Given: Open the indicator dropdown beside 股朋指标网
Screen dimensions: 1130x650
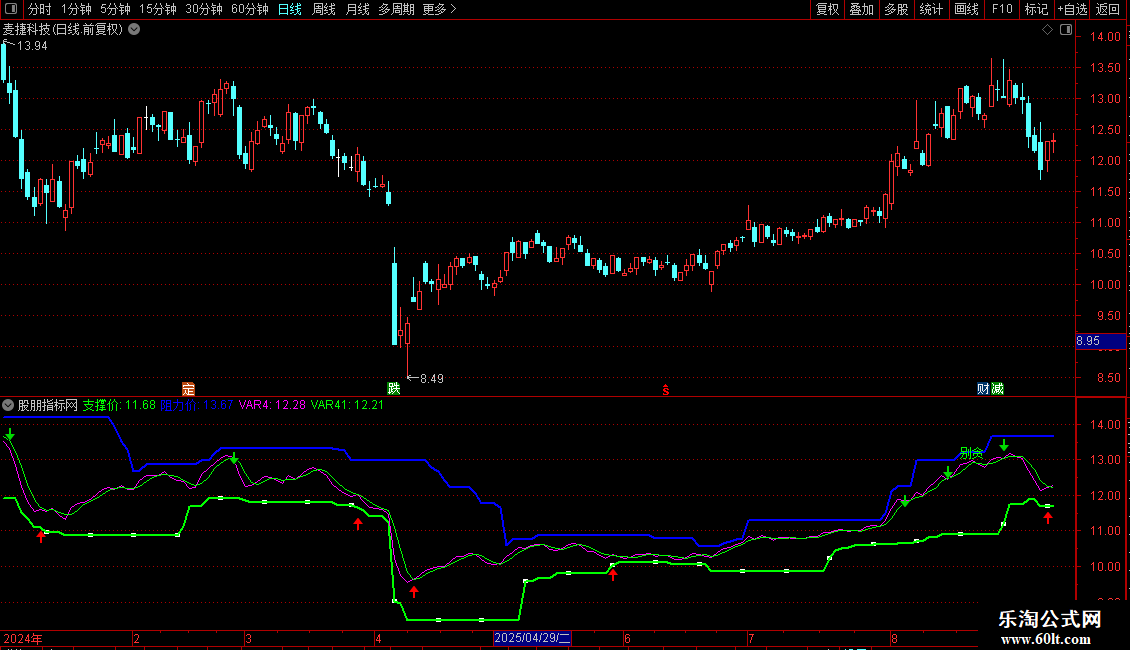Looking at the screenshot, I should click(x=8, y=405).
